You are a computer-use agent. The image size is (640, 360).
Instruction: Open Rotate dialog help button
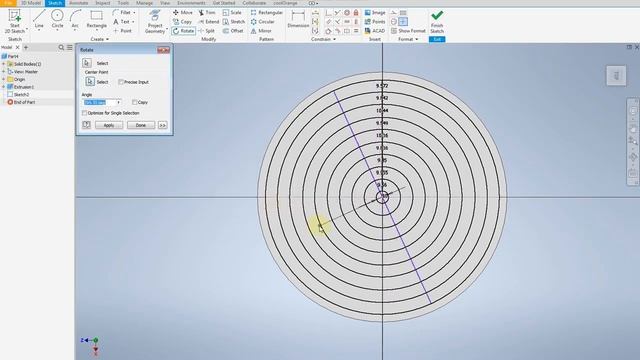click(86, 125)
